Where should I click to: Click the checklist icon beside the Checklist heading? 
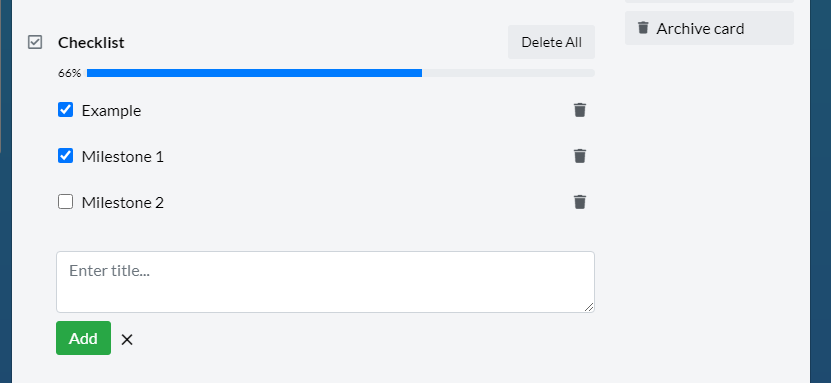pyautogui.click(x=35, y=42)
